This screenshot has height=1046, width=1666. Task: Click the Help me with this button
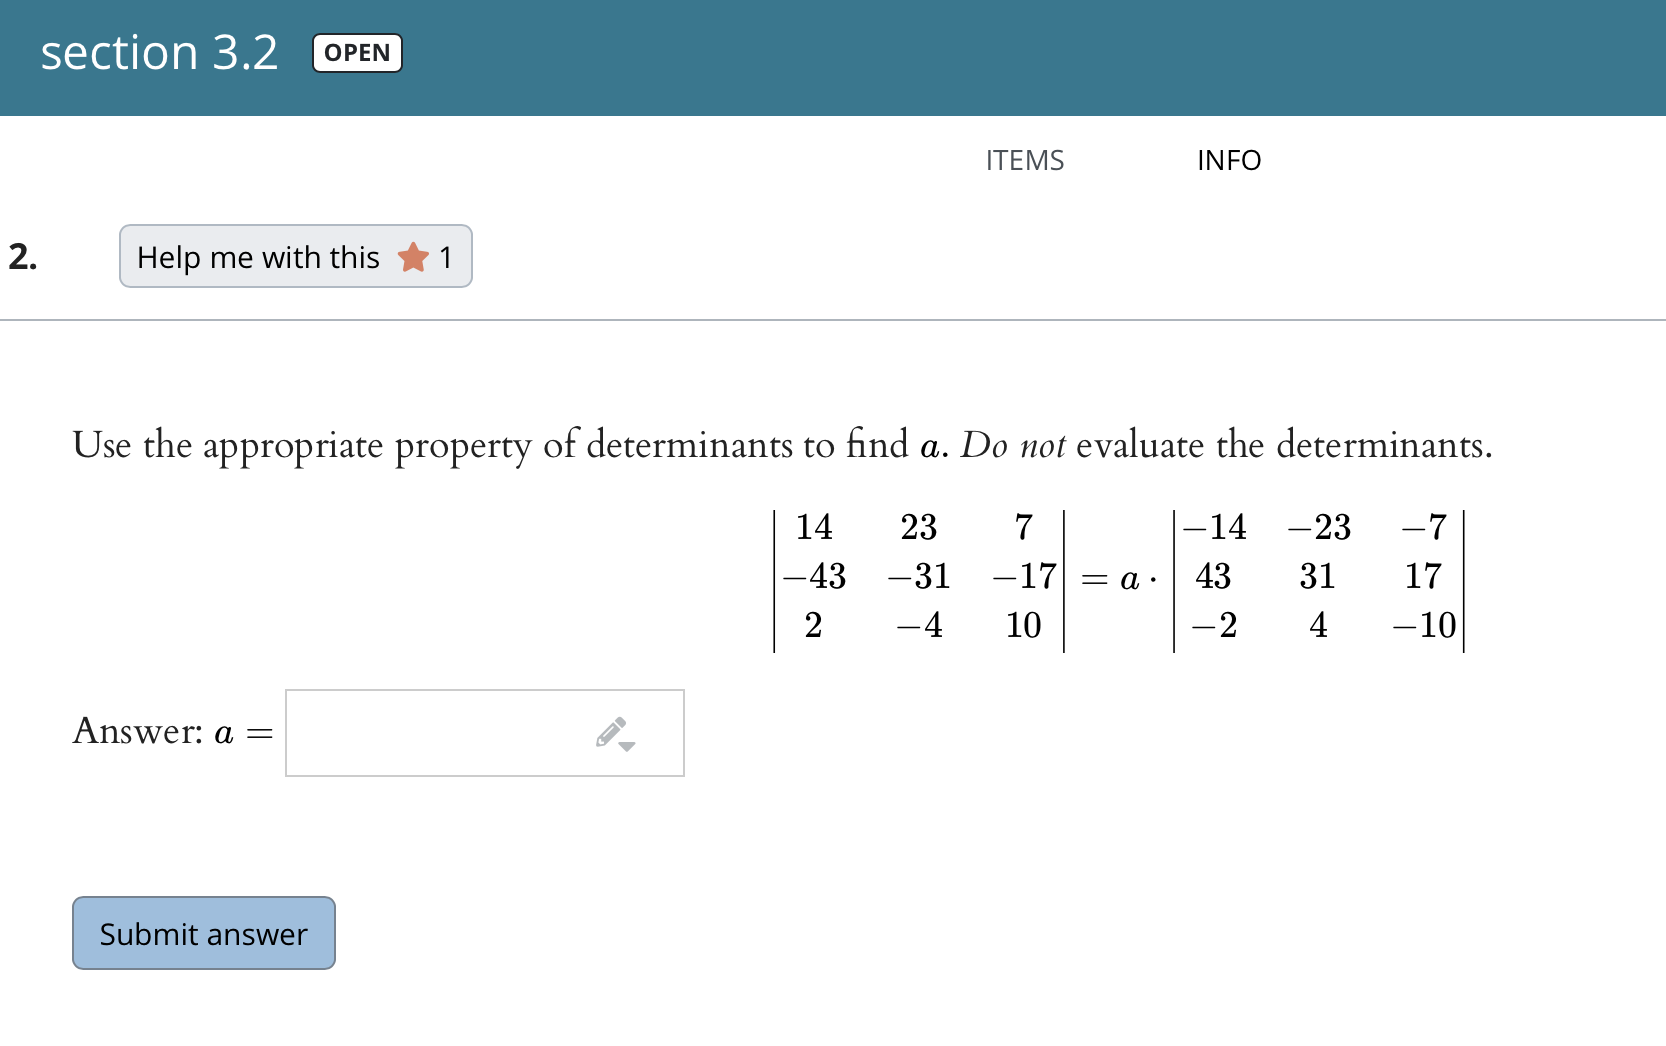pyautogui.click(x=296, y=256)
